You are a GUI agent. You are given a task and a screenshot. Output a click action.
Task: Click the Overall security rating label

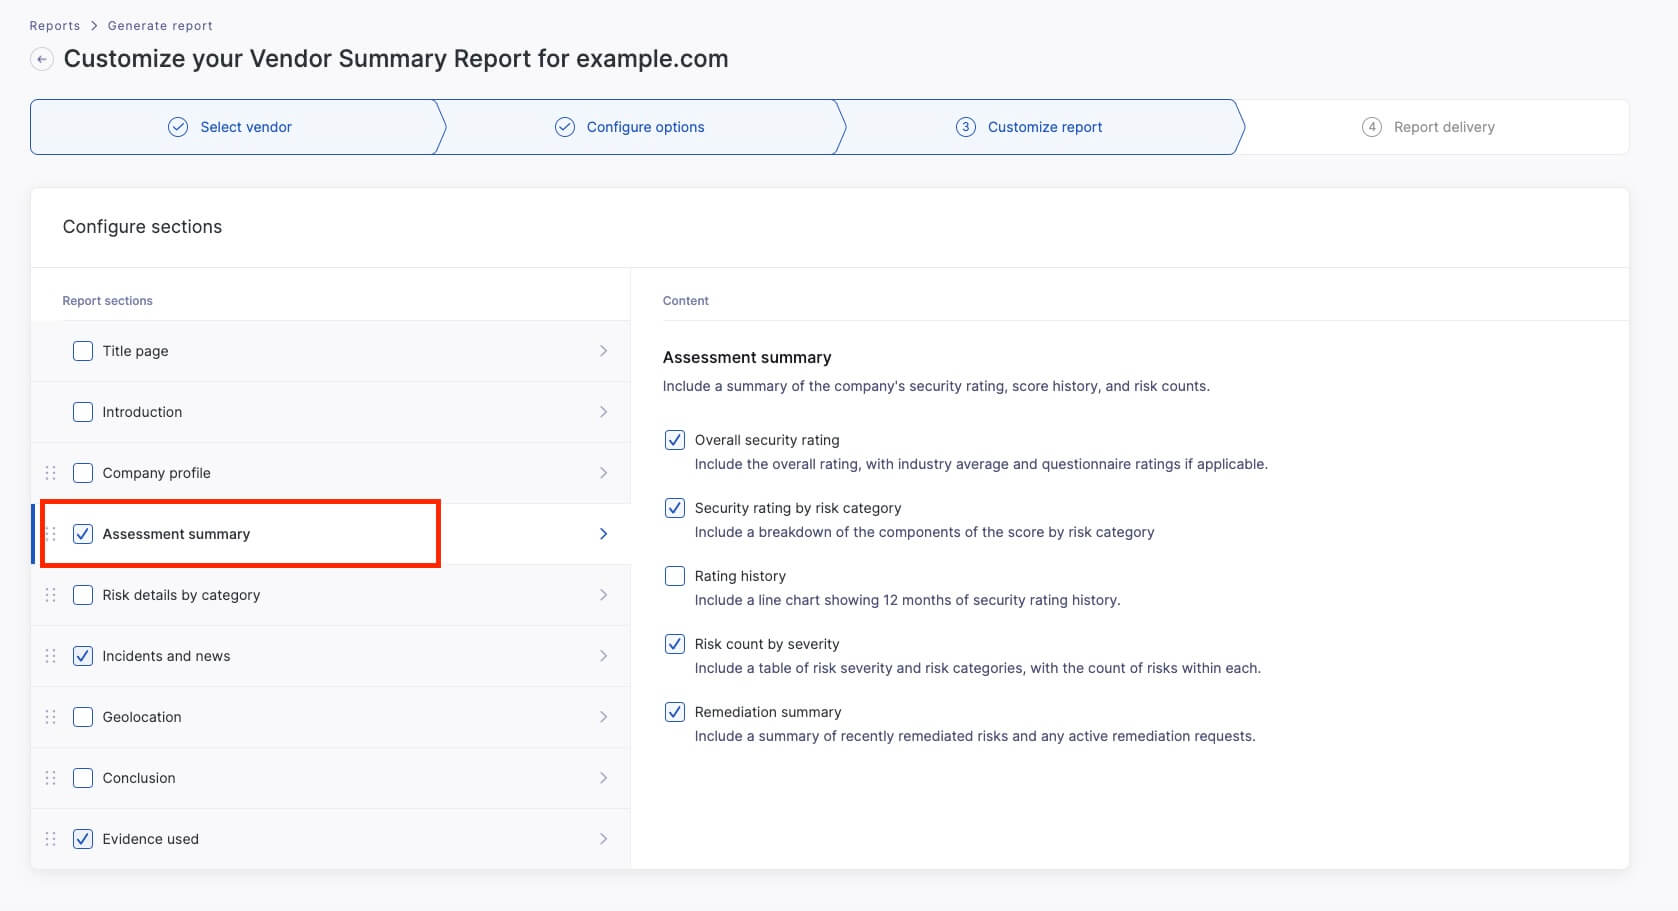pos(767,440)
